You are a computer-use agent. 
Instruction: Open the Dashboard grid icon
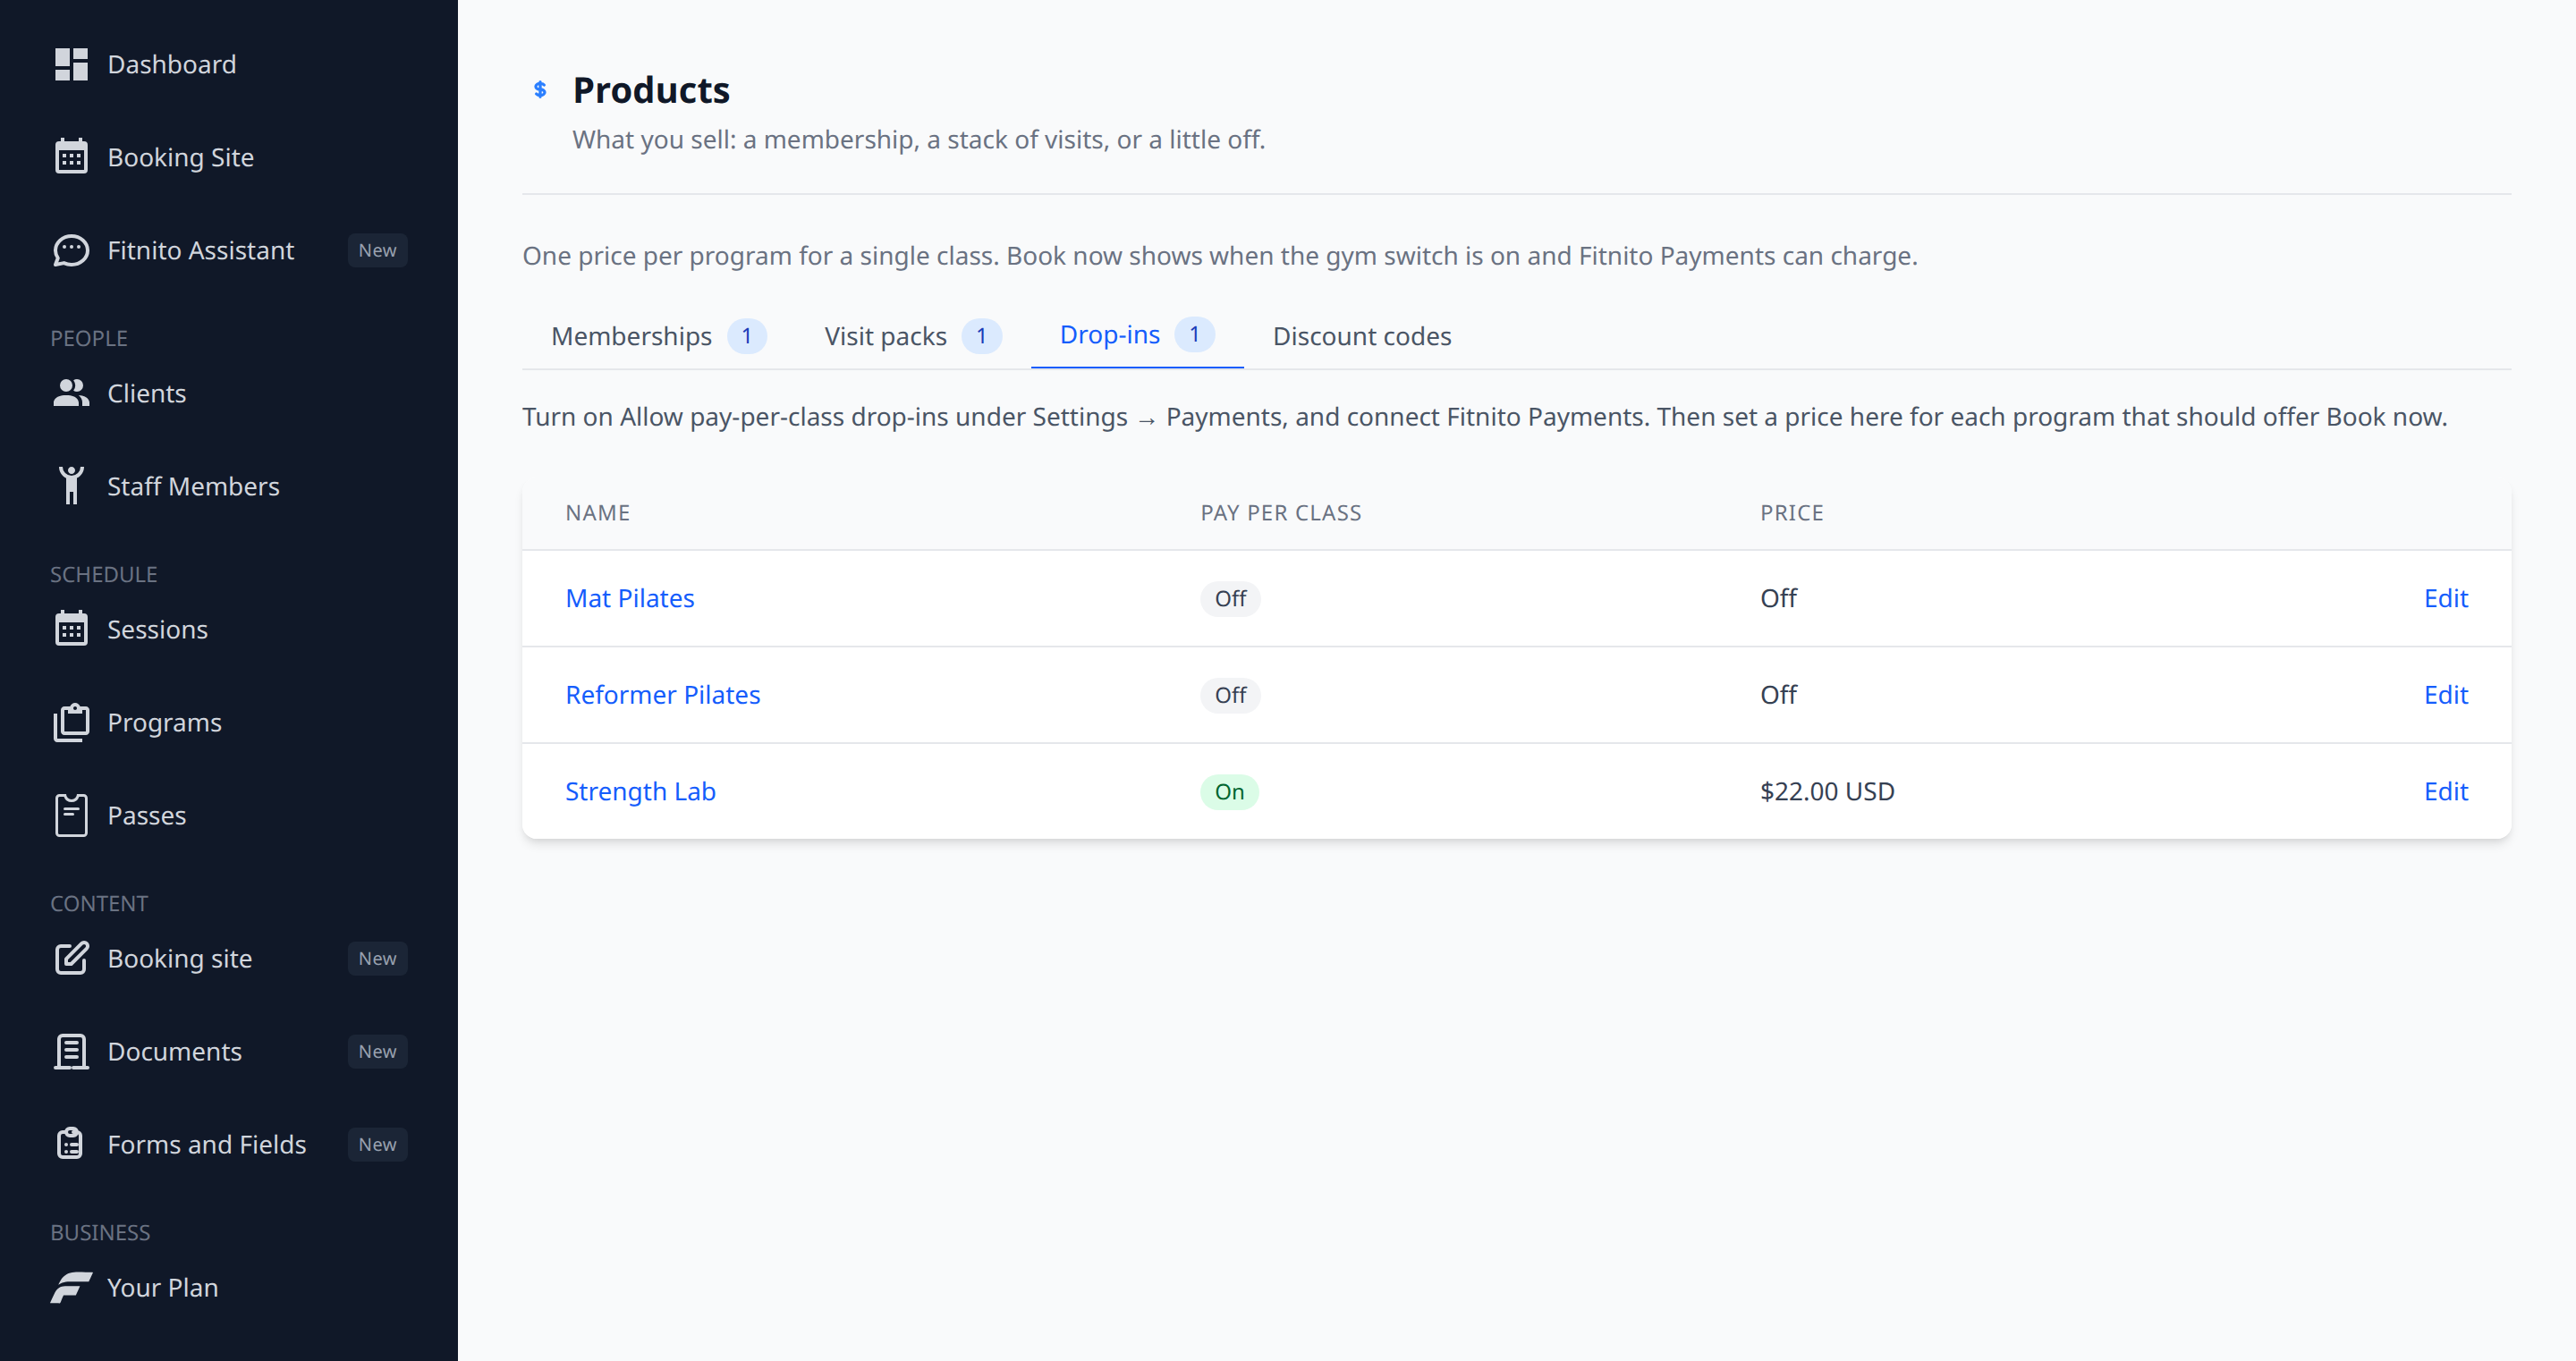pyautogui.click(x=71, y=64)
